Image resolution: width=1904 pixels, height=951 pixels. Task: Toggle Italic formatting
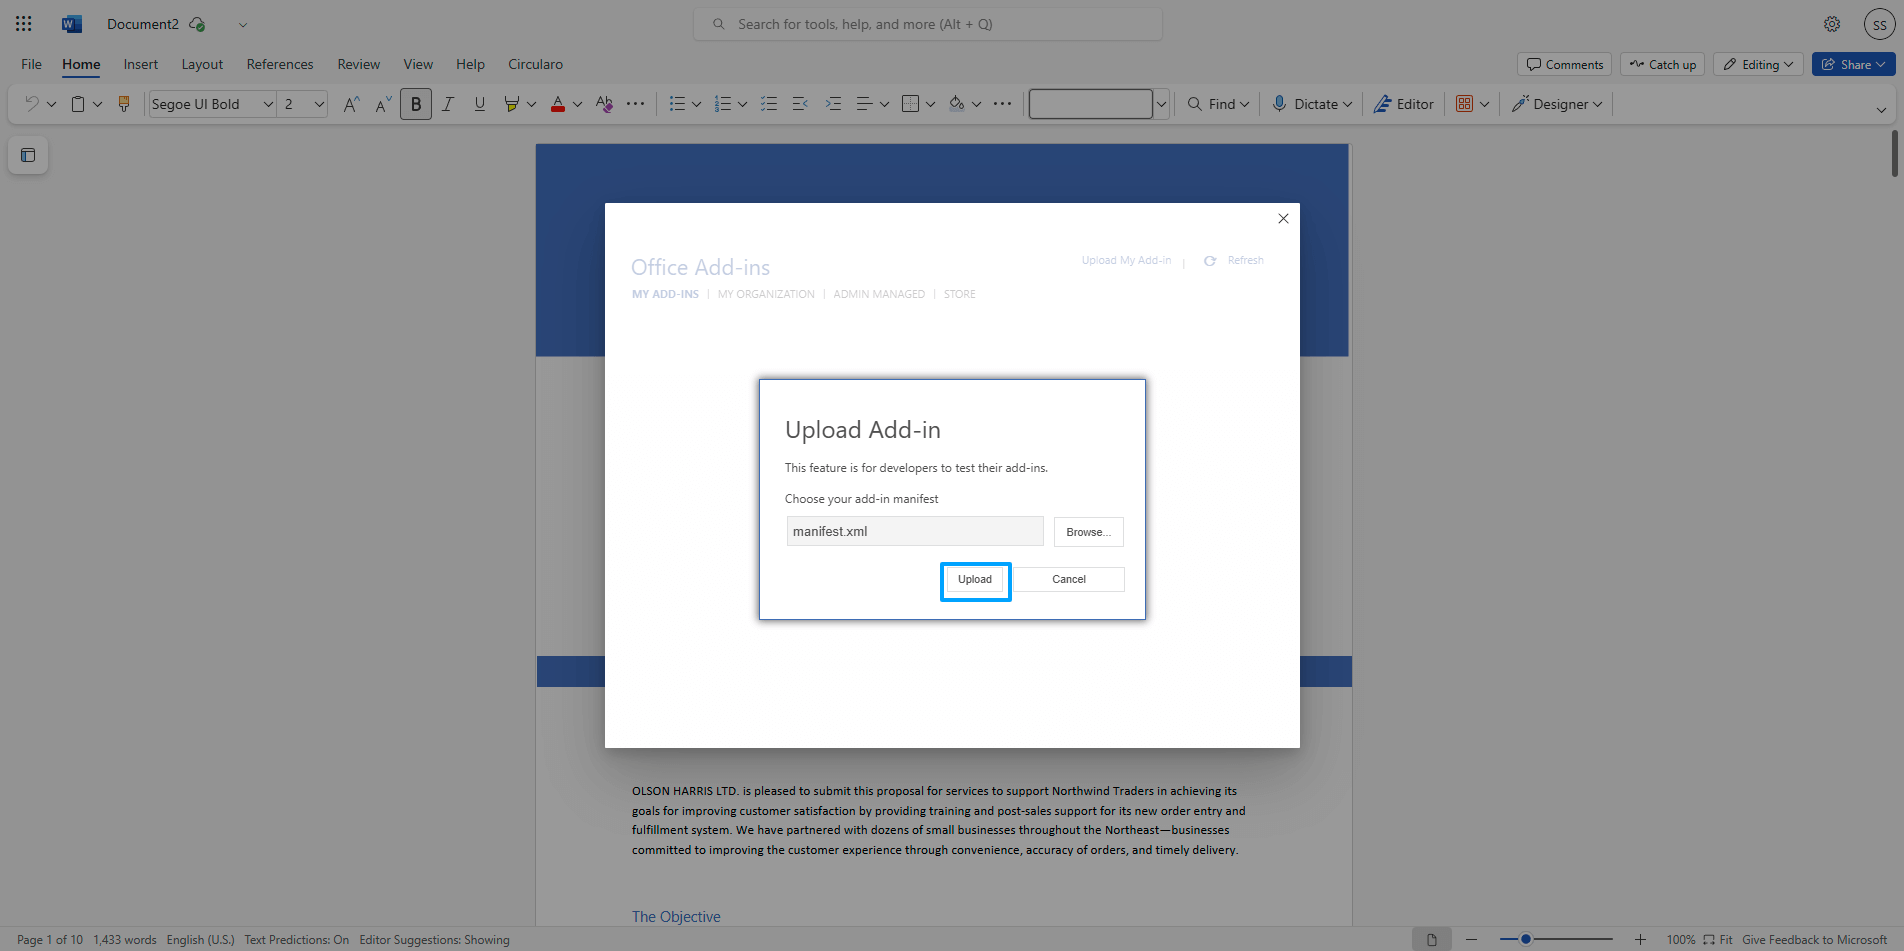(448, 104)
